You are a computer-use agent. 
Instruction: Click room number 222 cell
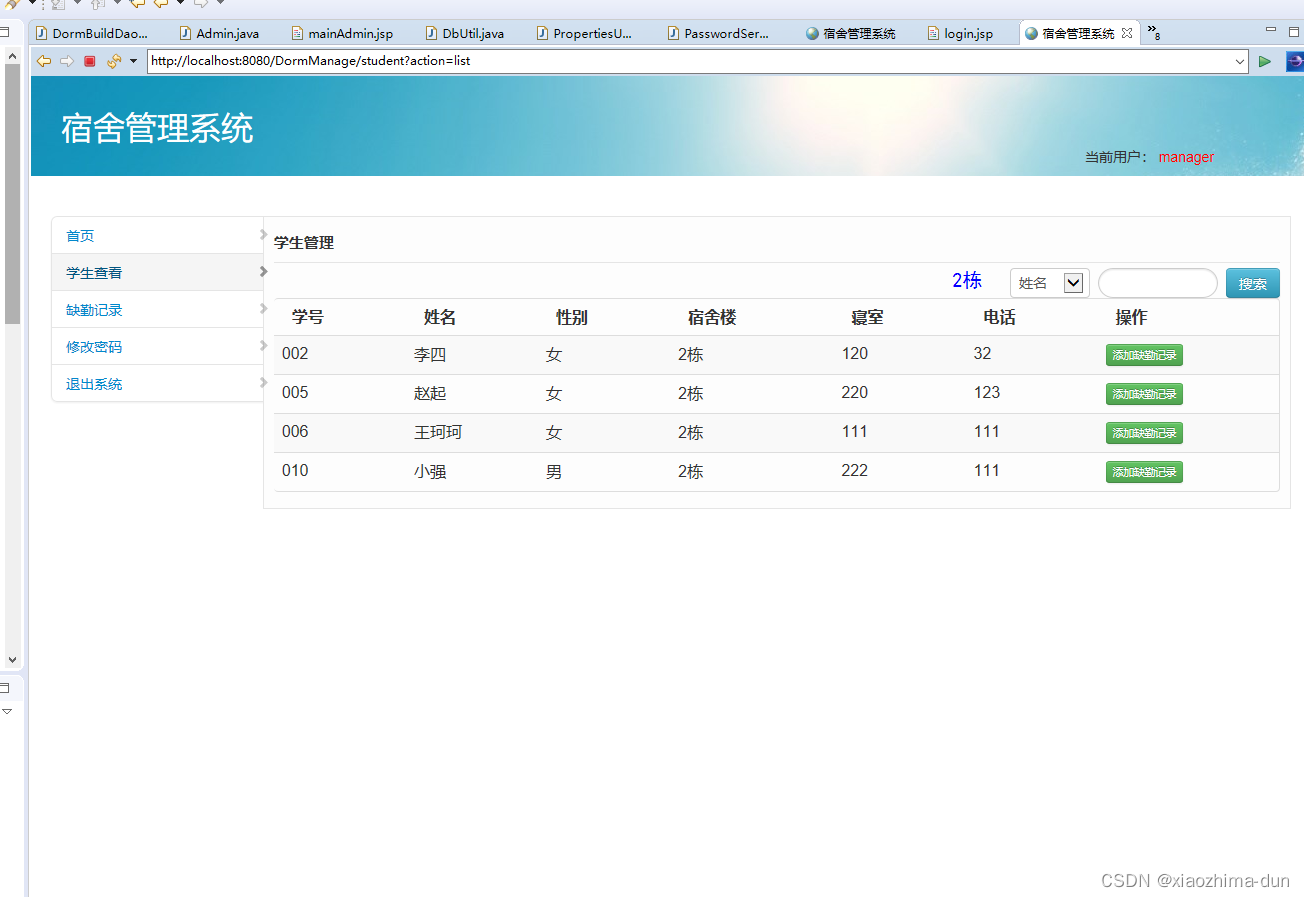coord(855,471)
